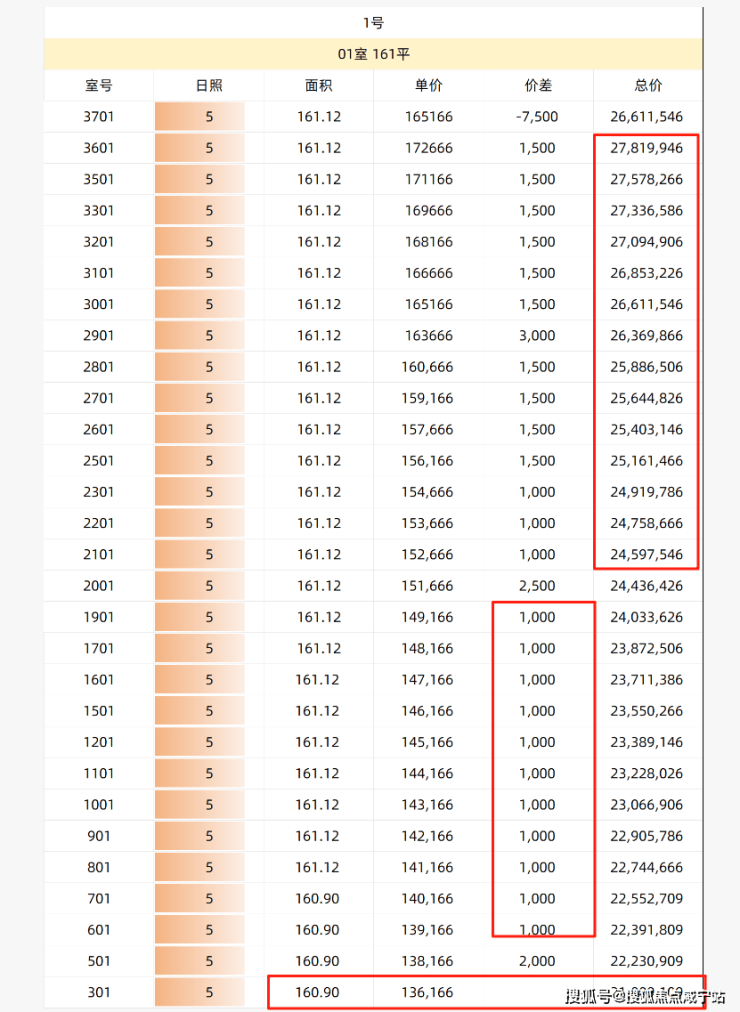Viewport: 740px width, 1012px height.
Task: Select area 160.90 in row 501
Action: point(319,961)
